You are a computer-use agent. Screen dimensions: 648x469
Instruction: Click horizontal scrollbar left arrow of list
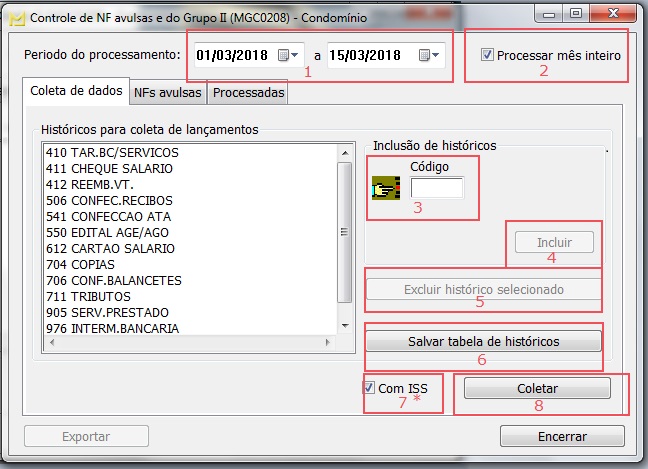(52, 342)
